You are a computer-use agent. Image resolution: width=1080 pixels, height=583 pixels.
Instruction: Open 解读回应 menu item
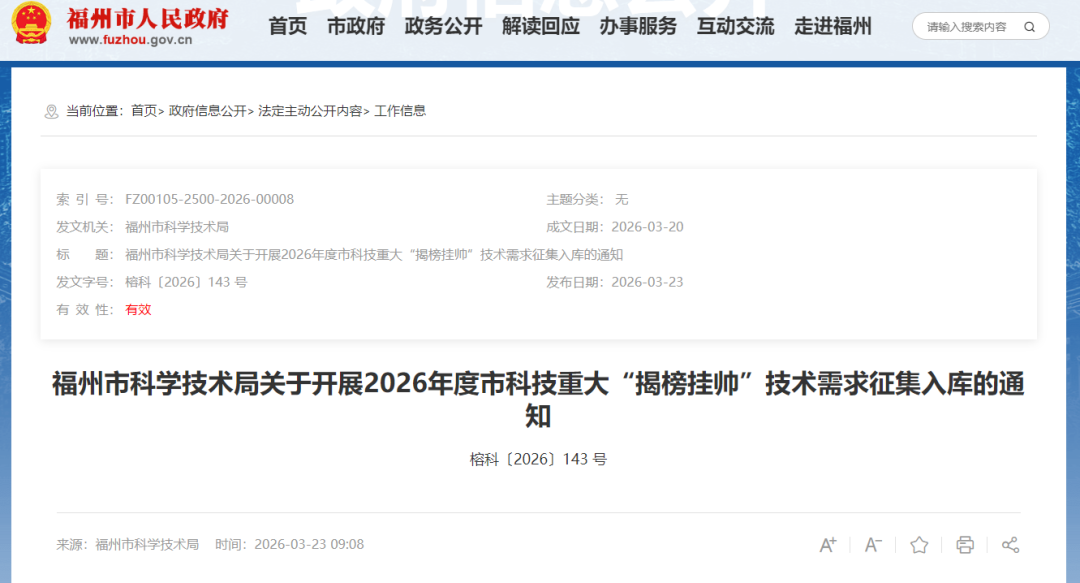[x=541, y=27]
